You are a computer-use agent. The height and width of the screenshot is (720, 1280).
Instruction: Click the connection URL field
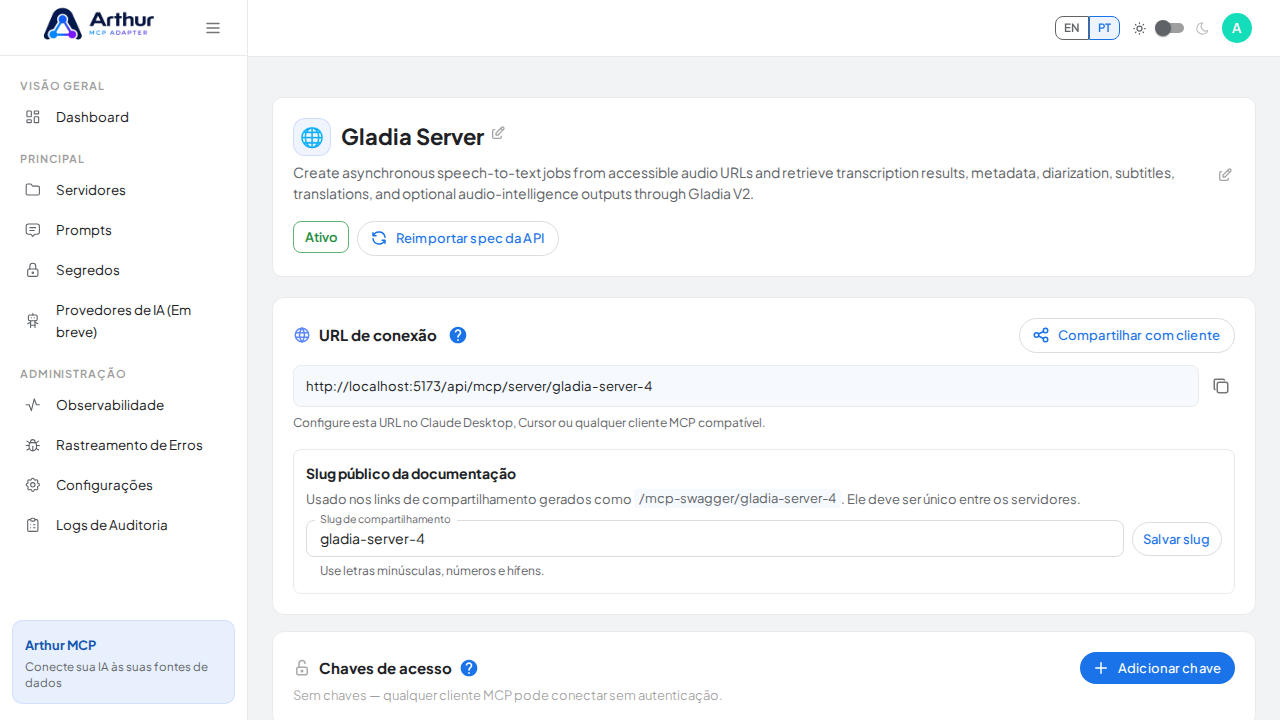pos(746,386)
